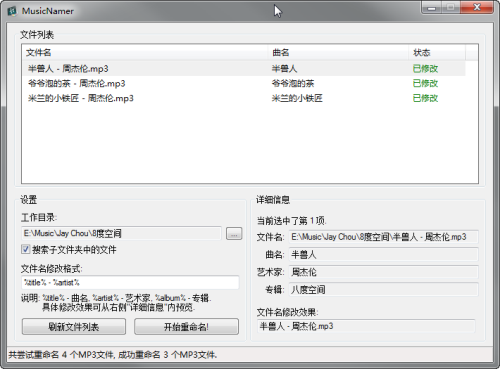Click the 曲名 cell 爷爷泡的茶

293,83
